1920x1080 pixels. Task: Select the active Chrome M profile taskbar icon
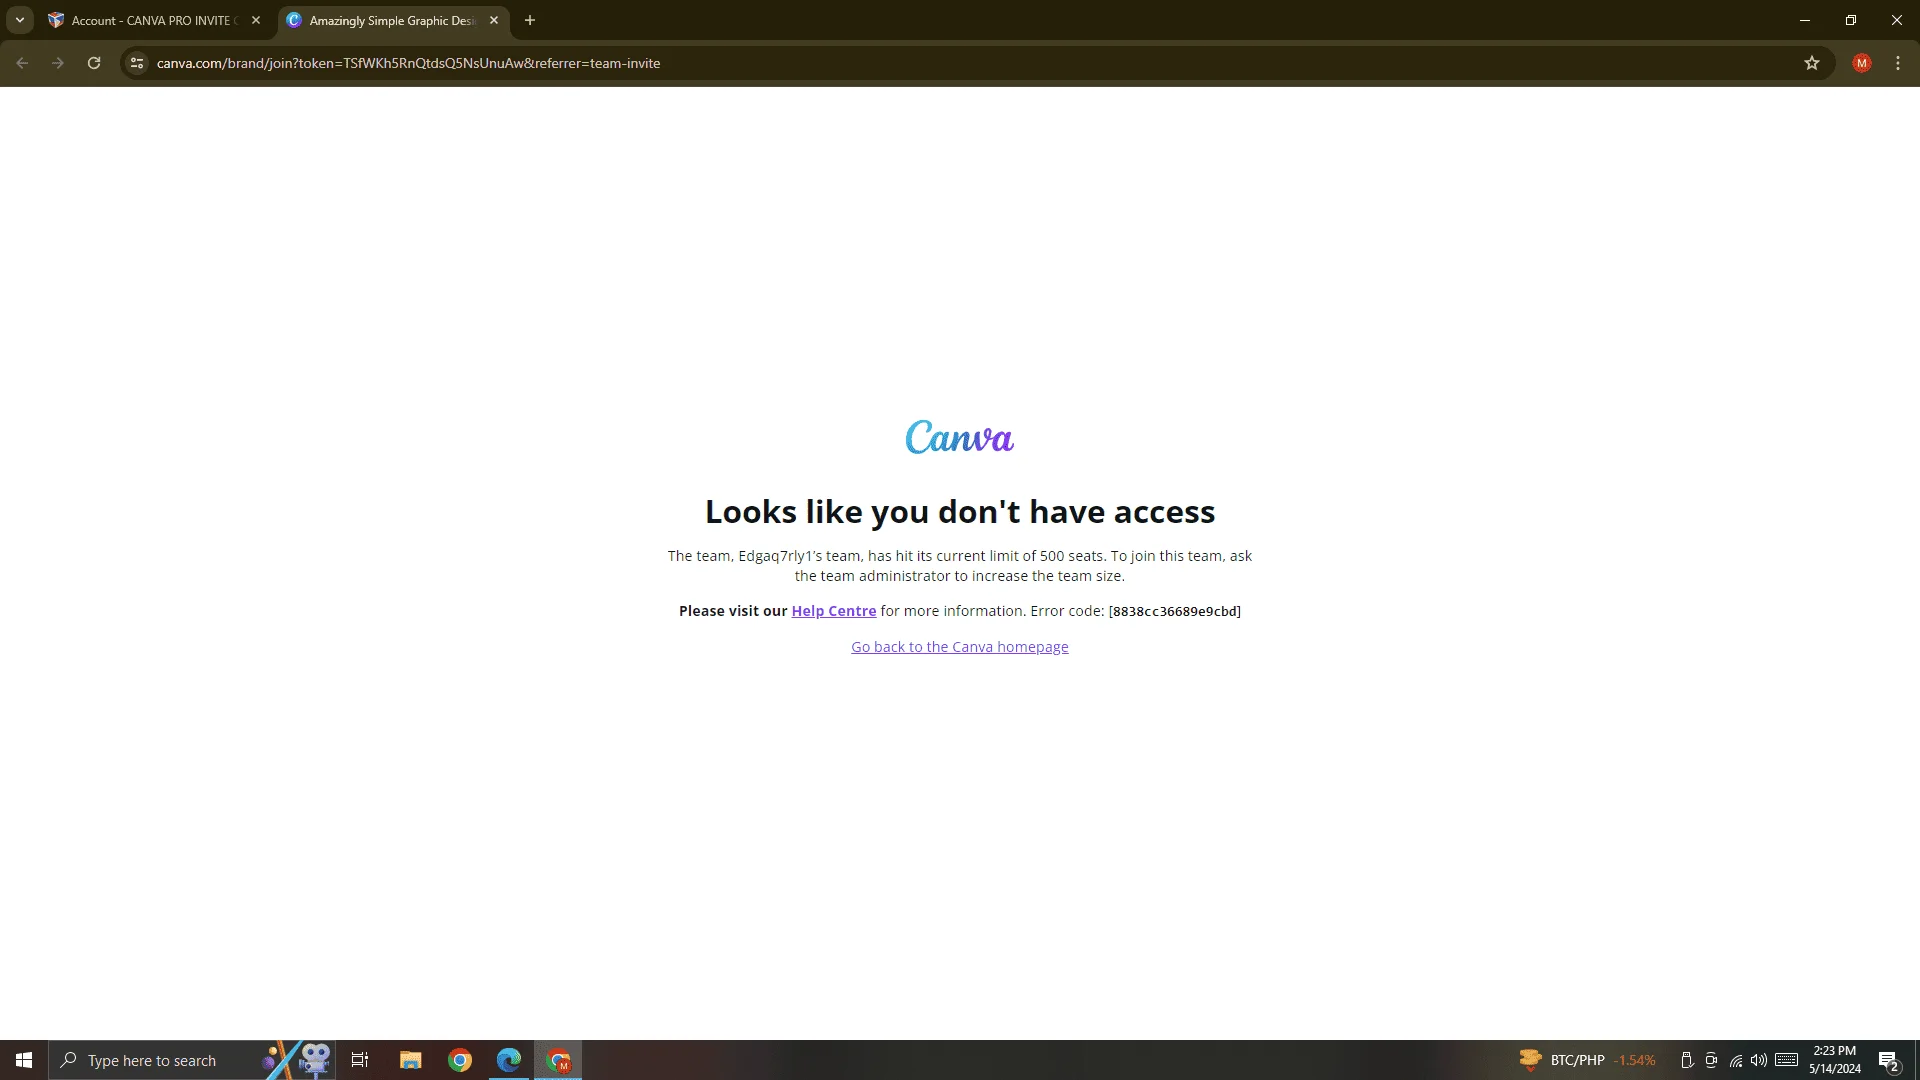[558, 1060]
